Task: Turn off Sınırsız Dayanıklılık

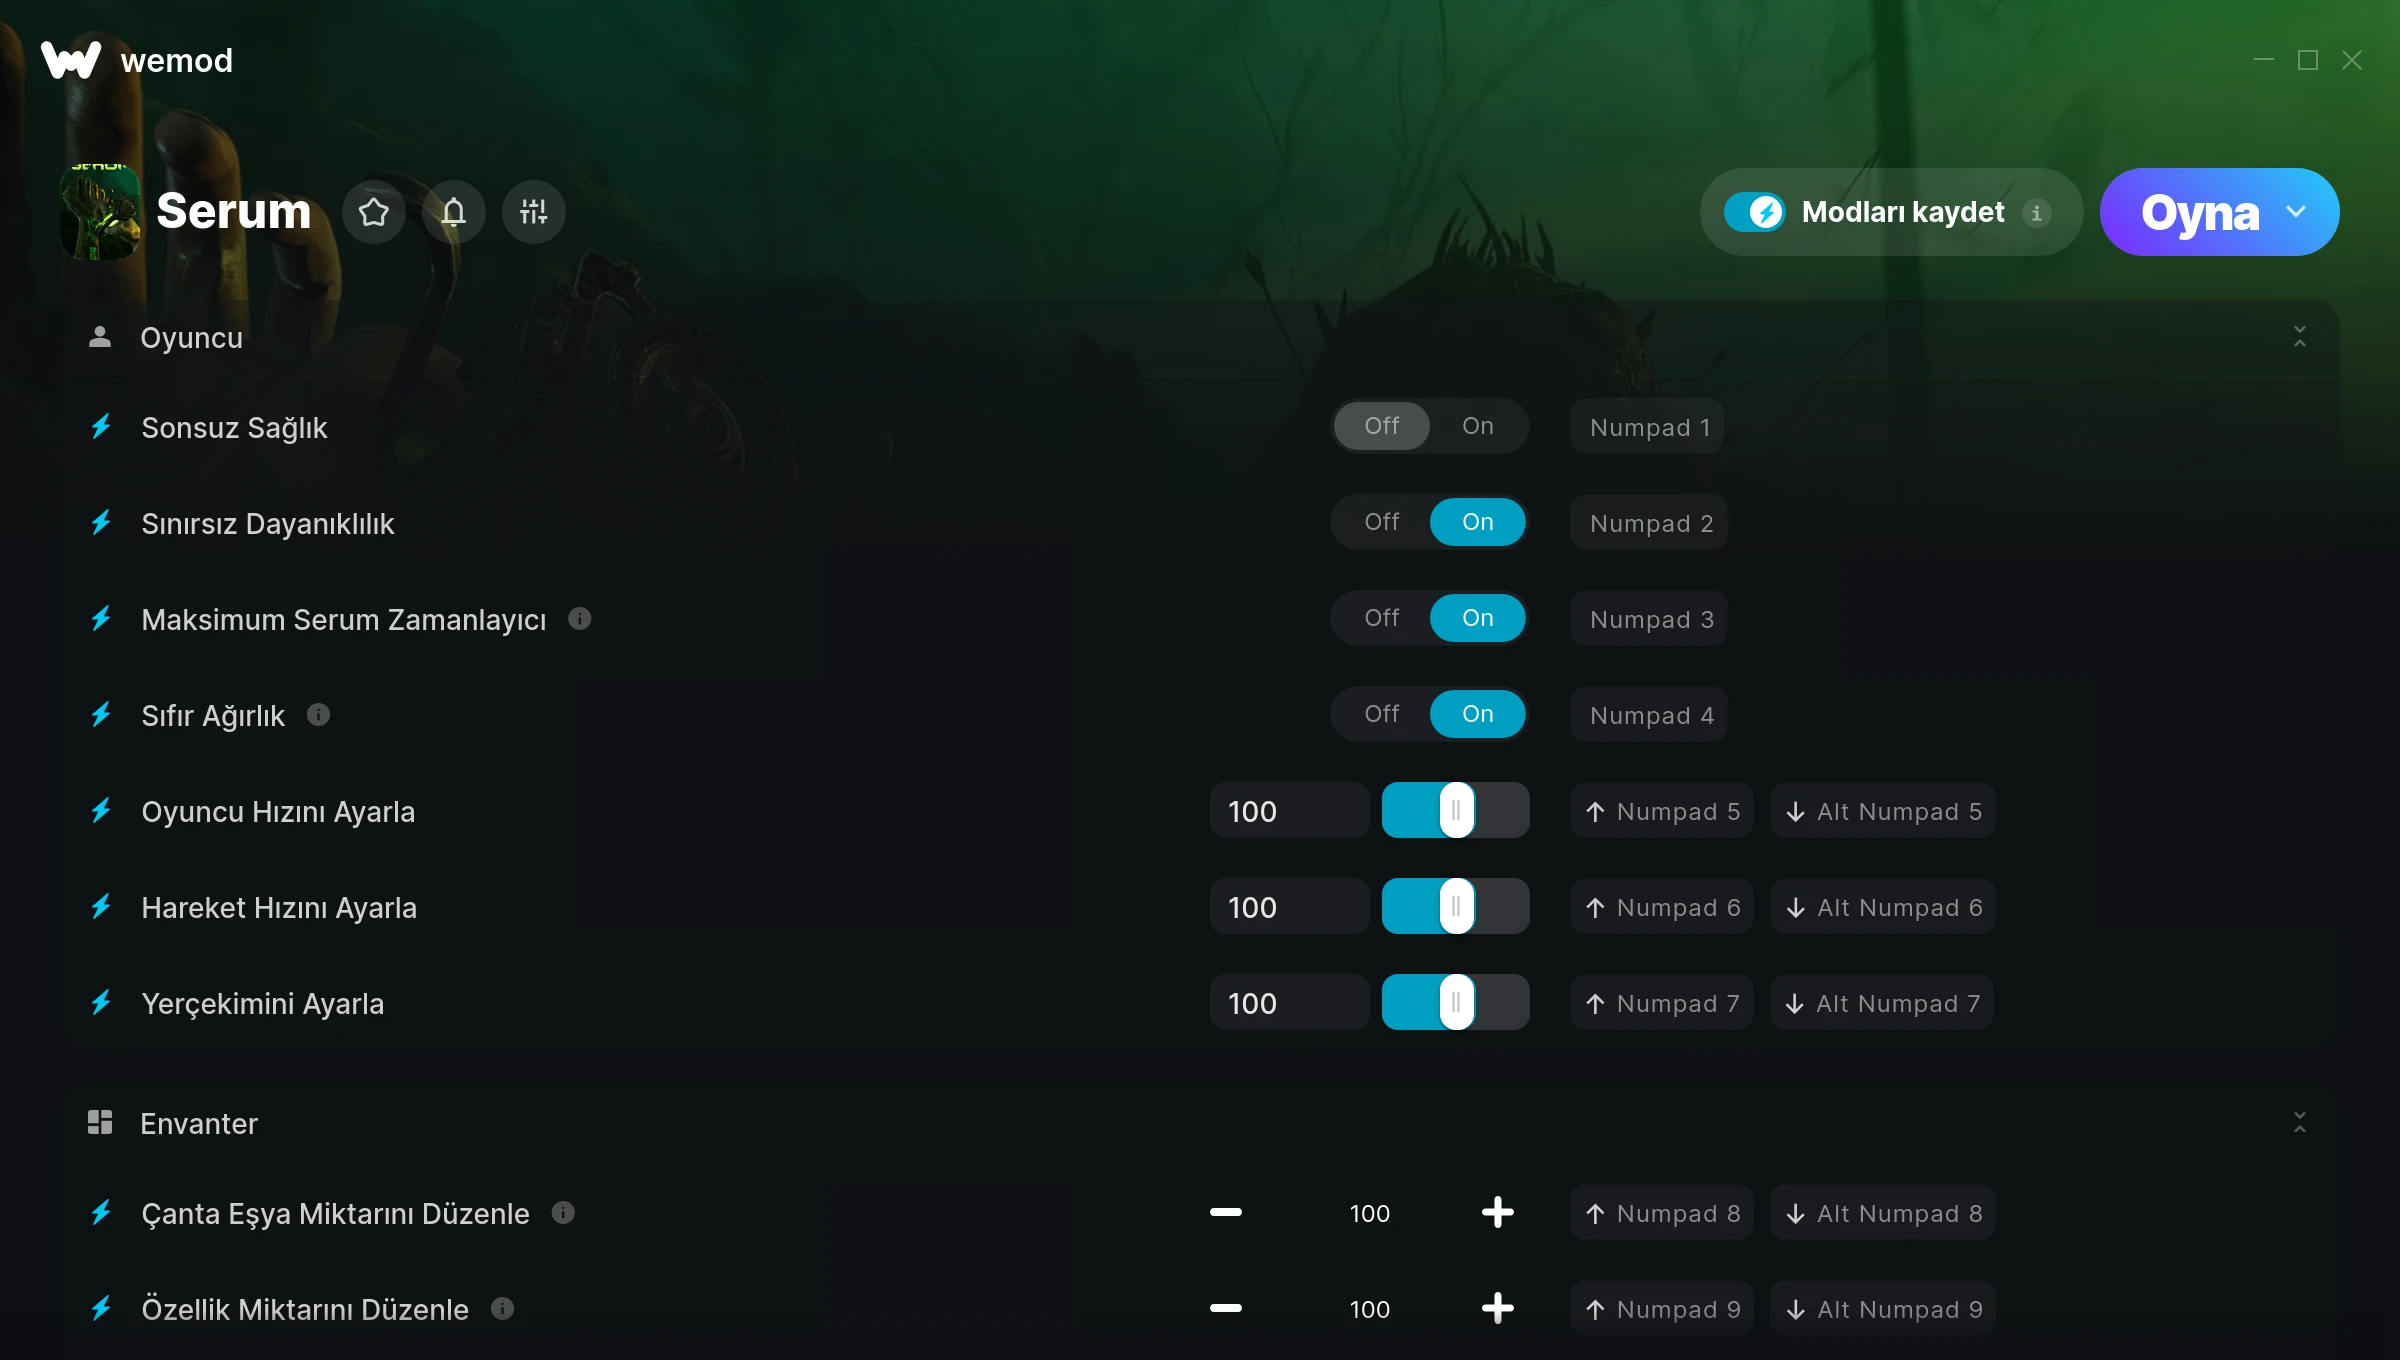Action: point(1382,522)
